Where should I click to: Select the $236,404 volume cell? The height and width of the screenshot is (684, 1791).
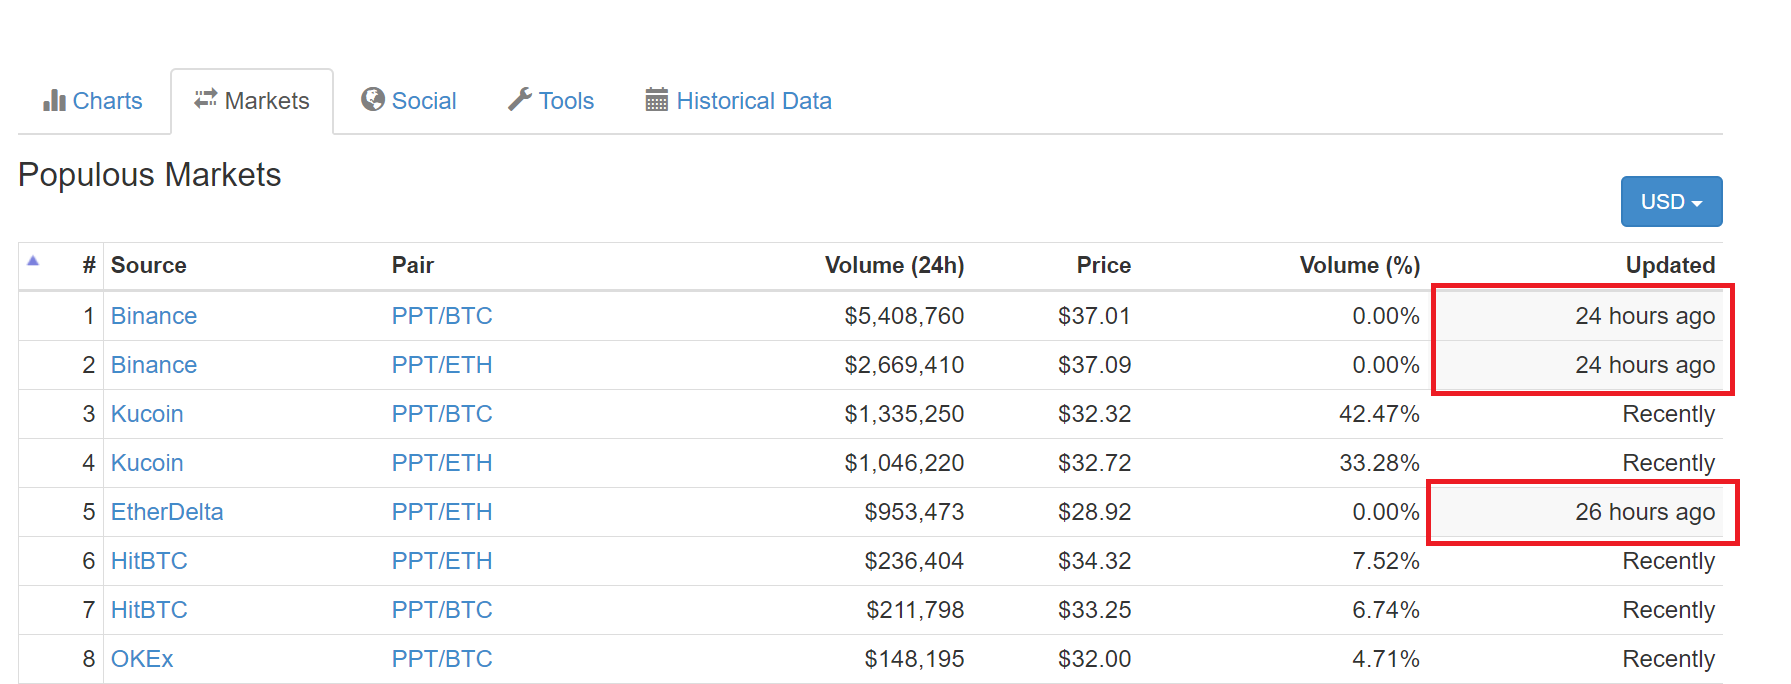914,561
